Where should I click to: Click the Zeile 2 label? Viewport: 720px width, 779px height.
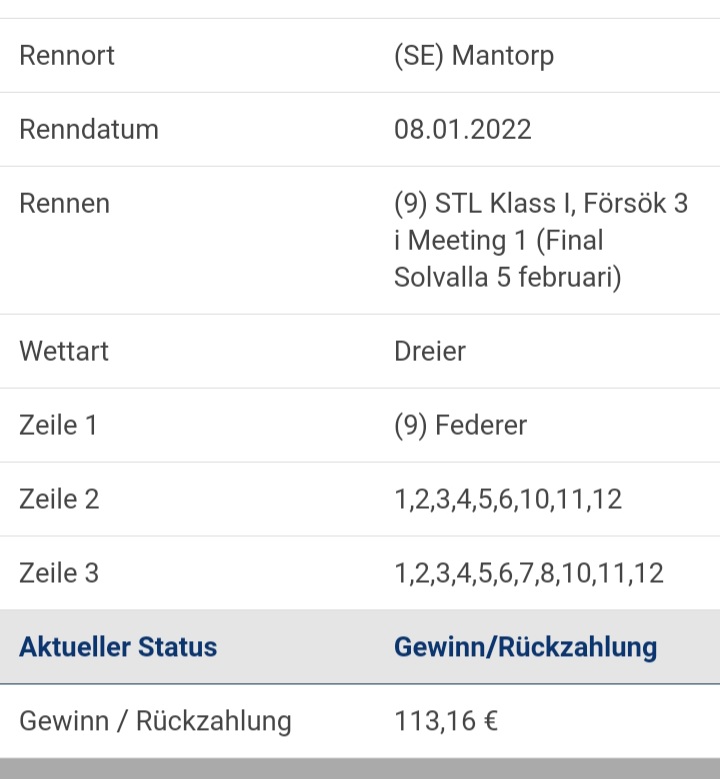tap(59, 499)
